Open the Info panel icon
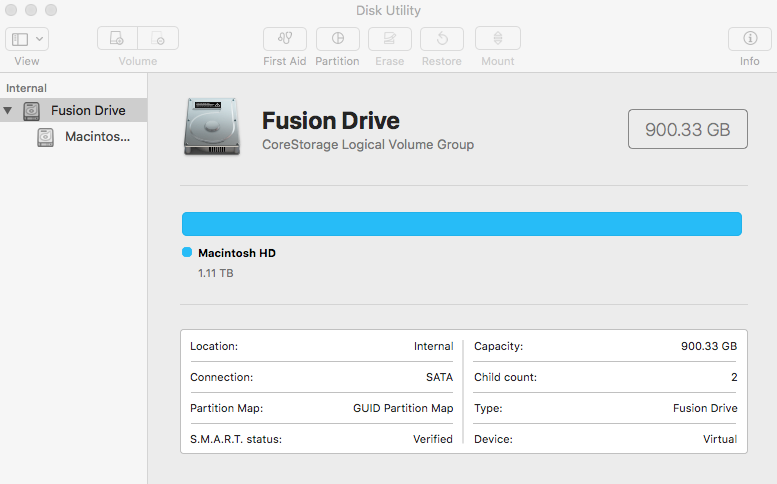This screenshot has width=777, height=484. click(x=749, y=39)
